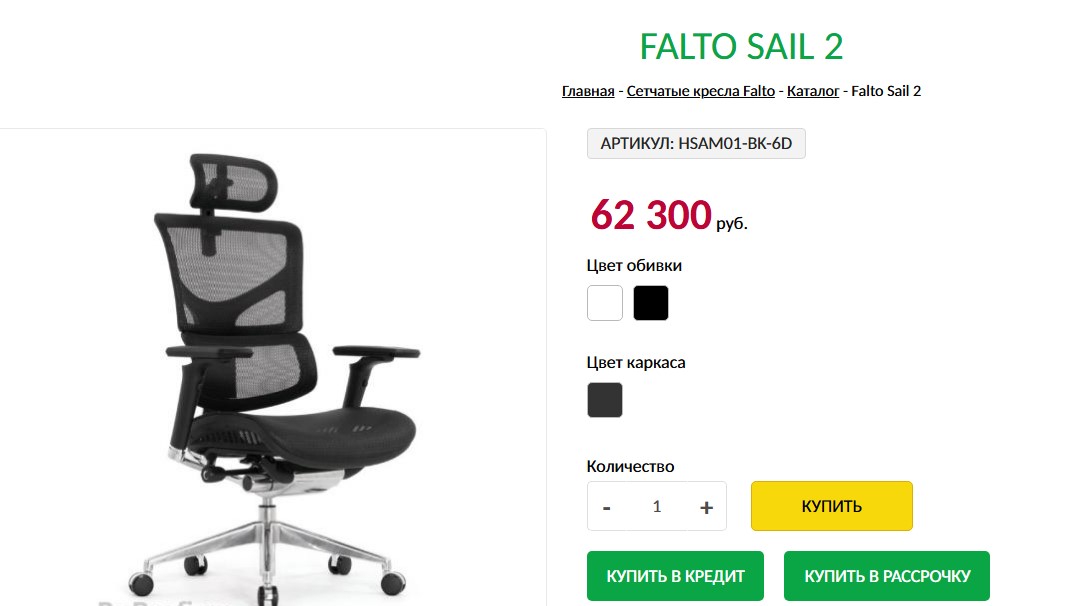Go to the Каталог breadcrumb link
1073x606 pixels.
813,91
